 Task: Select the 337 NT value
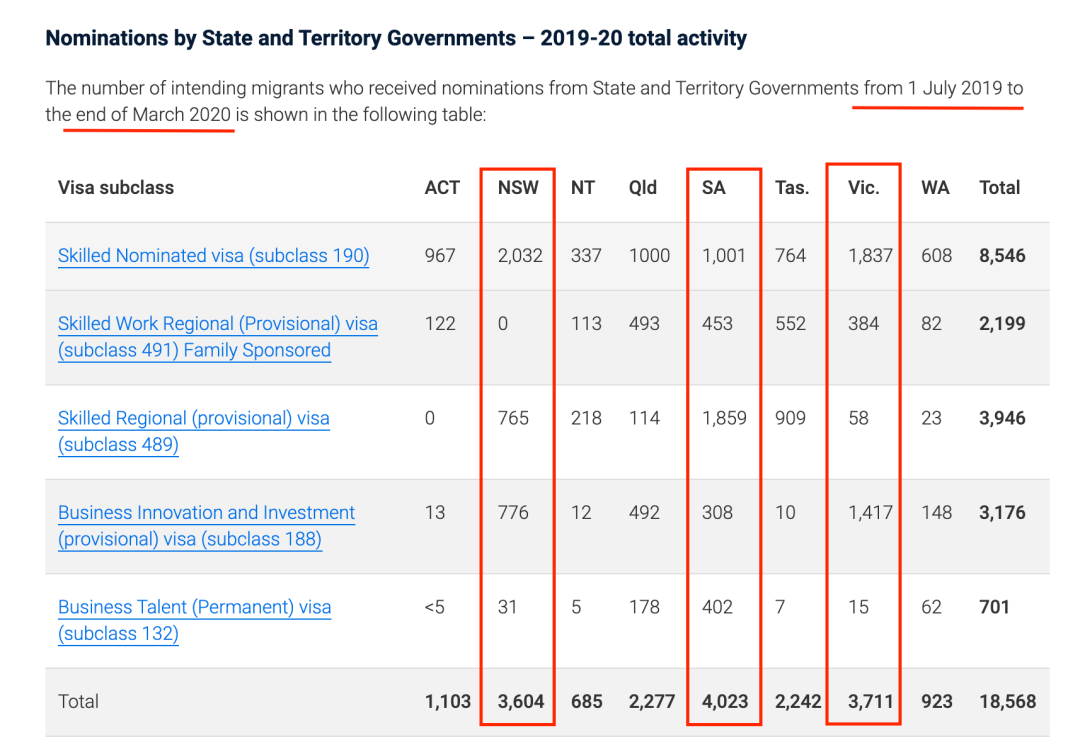click(586, 255)
